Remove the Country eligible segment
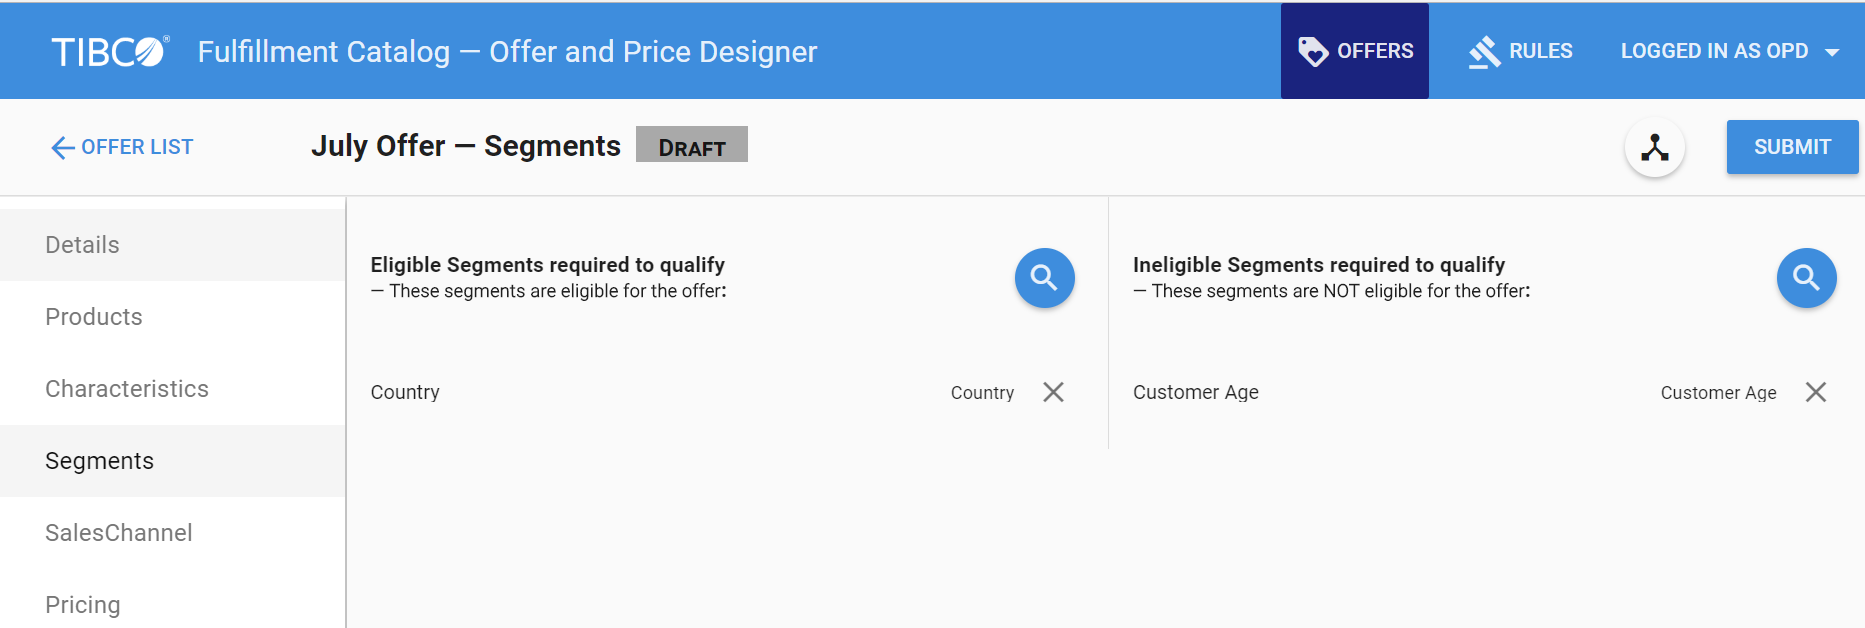The height and width of the screenshot is (628, 1865). [1053, 392]
